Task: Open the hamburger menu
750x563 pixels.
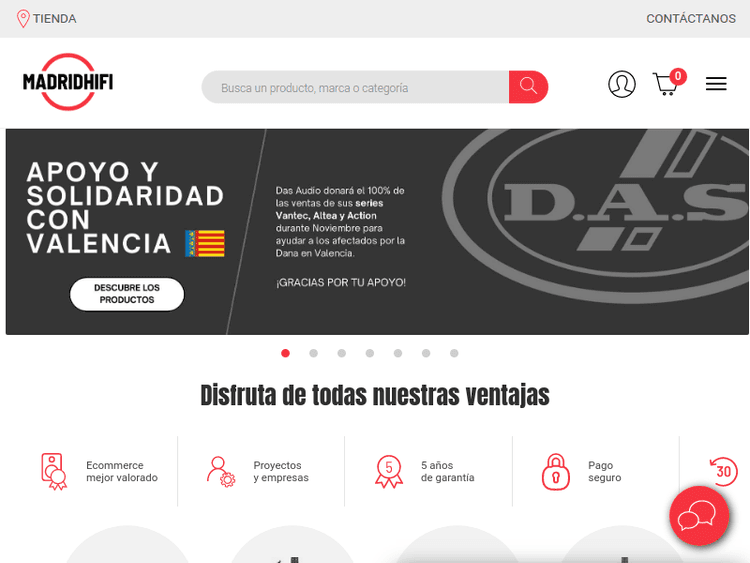Action: [716, 84]
